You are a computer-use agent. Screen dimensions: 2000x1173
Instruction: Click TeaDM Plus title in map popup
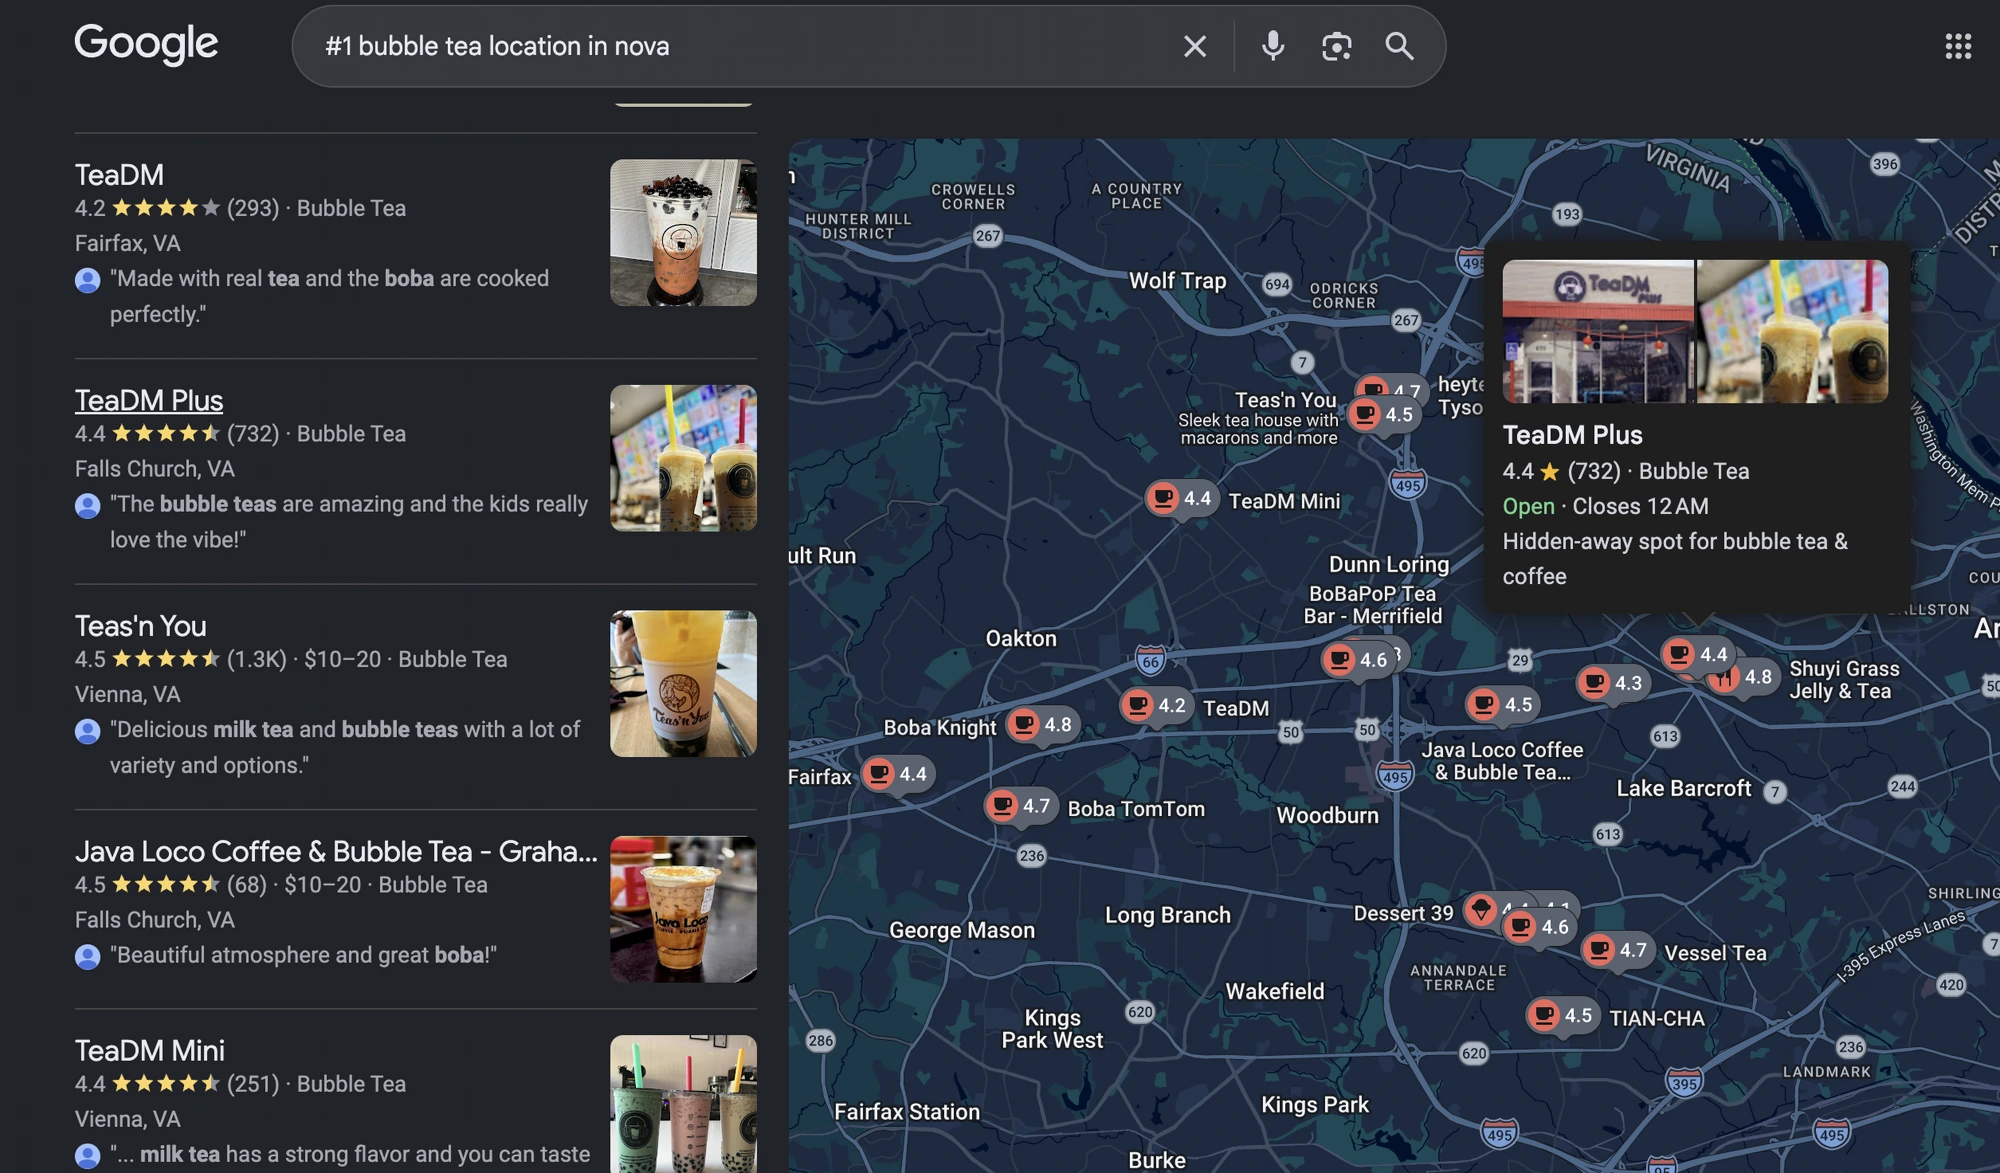1572,435
